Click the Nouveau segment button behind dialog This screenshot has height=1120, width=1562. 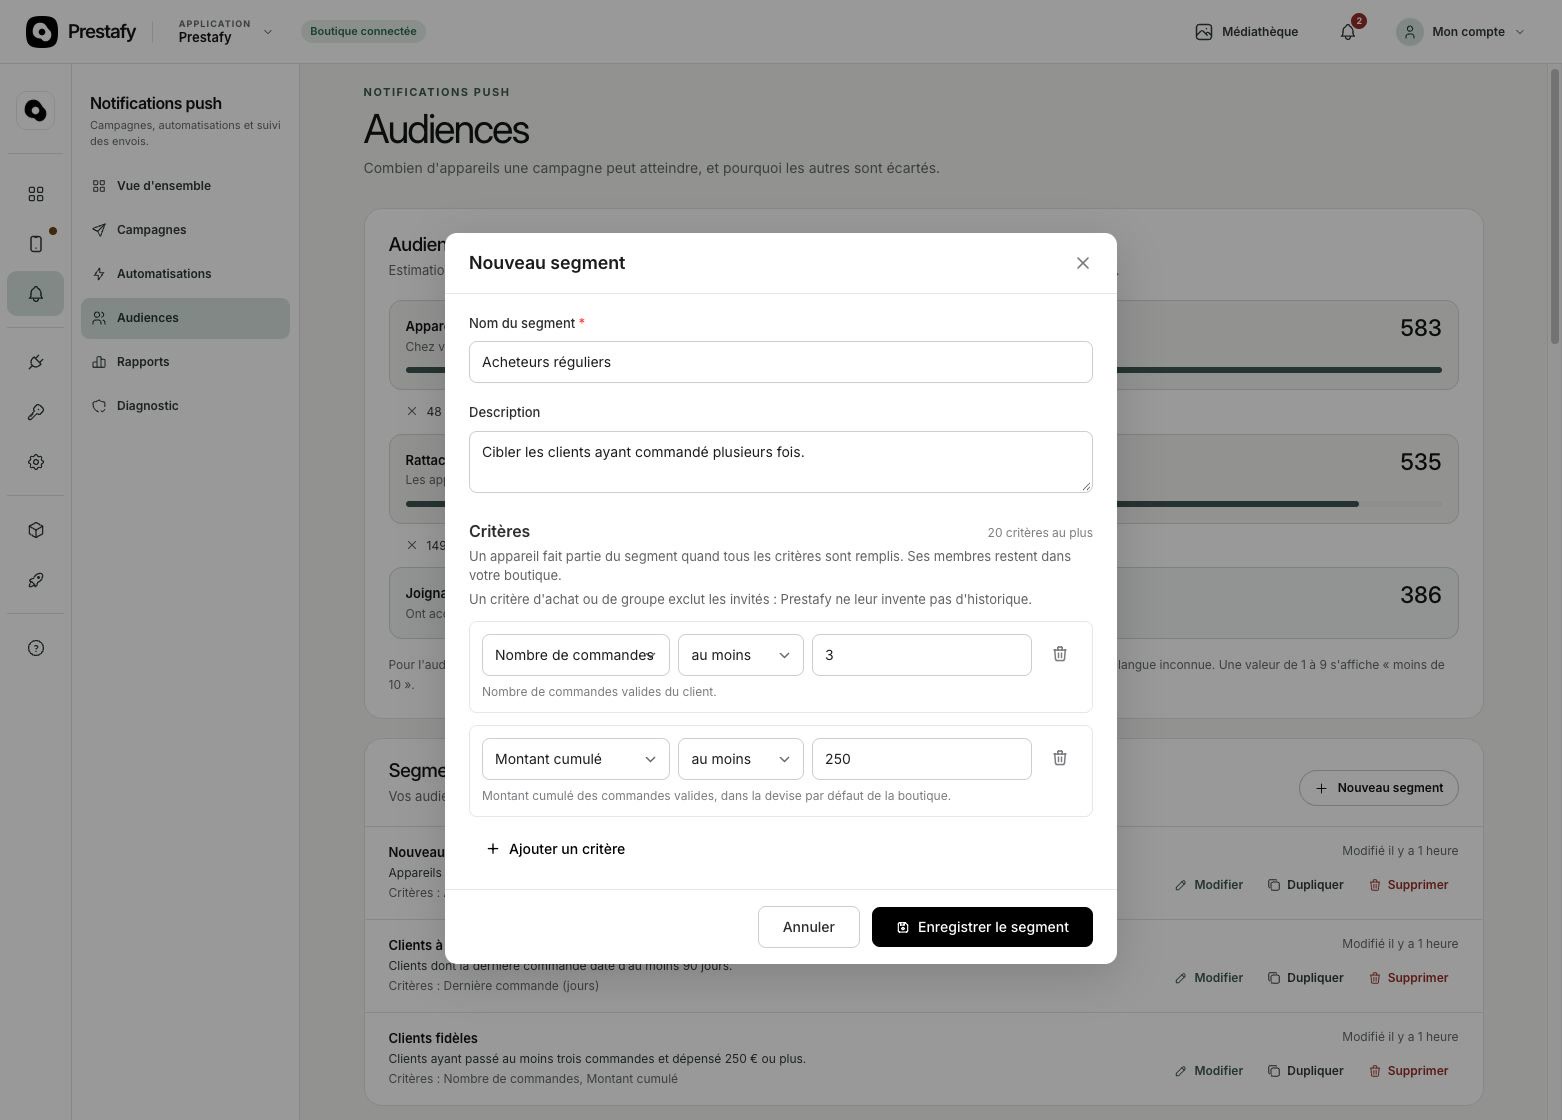coord(1379,788)
